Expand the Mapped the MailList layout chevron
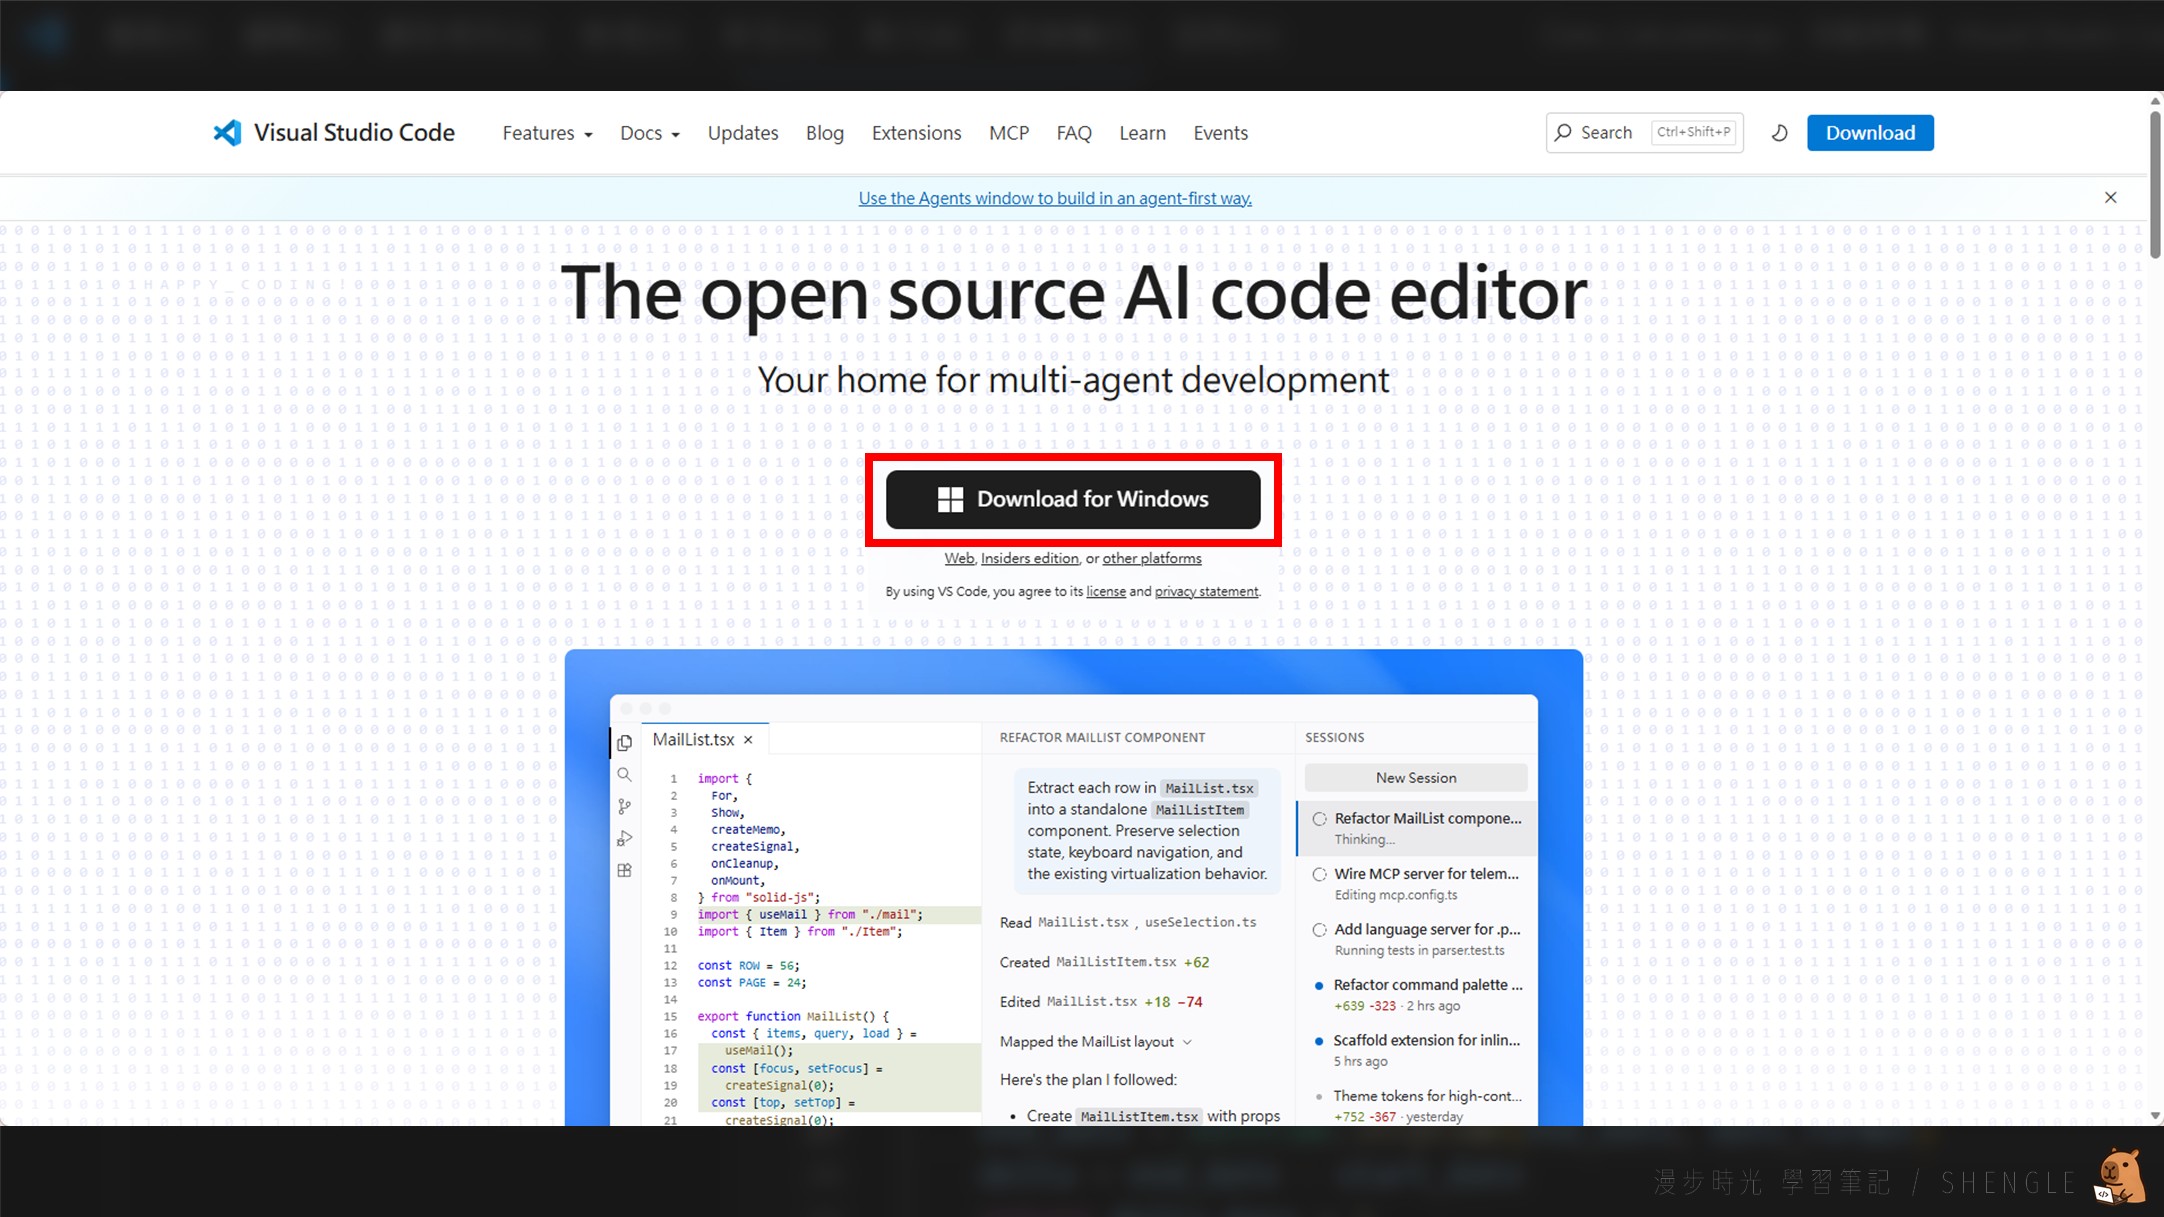The image size is (2164, 1217). pyautogui.click(x=1187, y=1042)
